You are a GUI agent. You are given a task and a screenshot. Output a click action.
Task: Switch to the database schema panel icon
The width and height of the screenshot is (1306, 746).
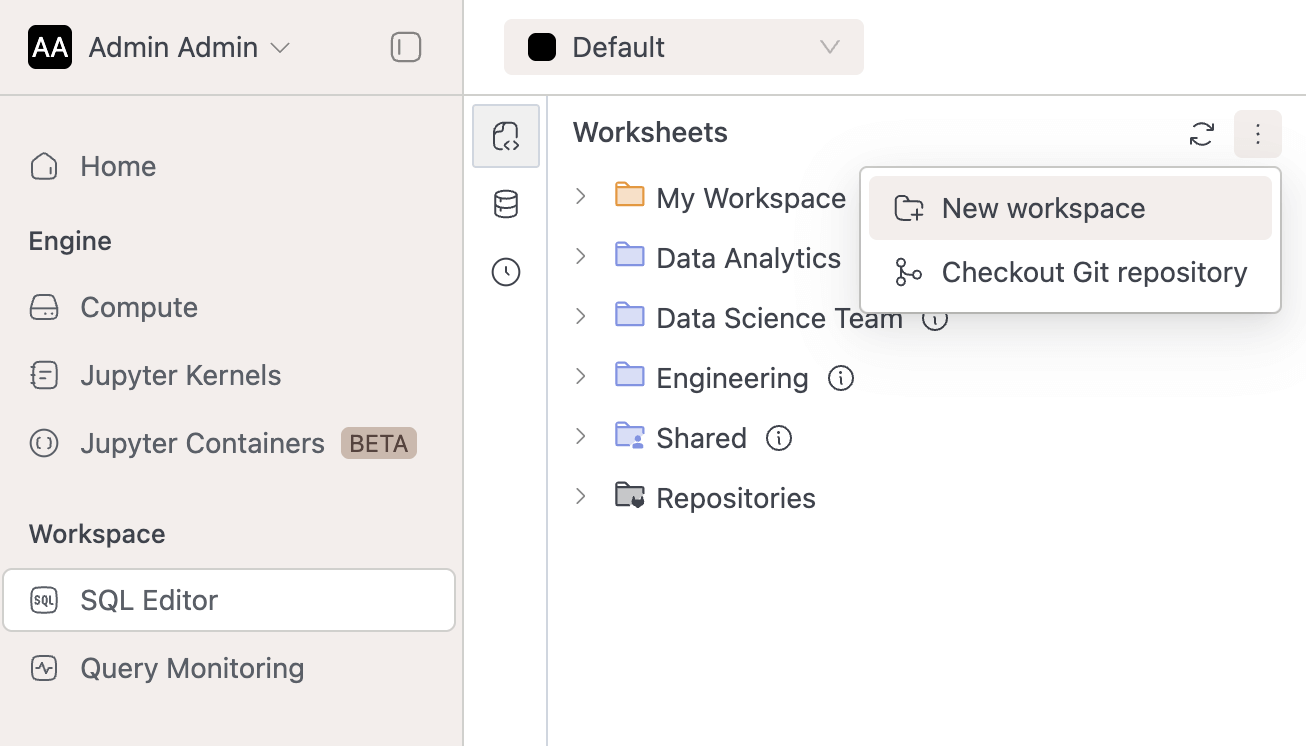pos(506,204)
